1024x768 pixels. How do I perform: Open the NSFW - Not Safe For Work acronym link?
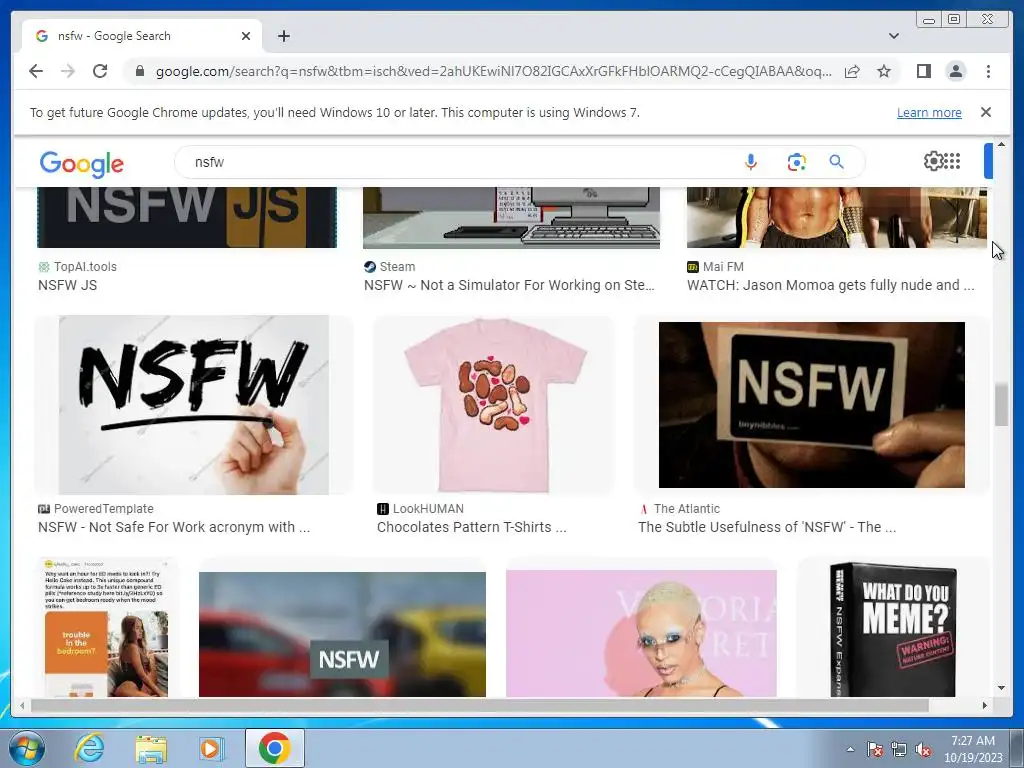(174, 527)
